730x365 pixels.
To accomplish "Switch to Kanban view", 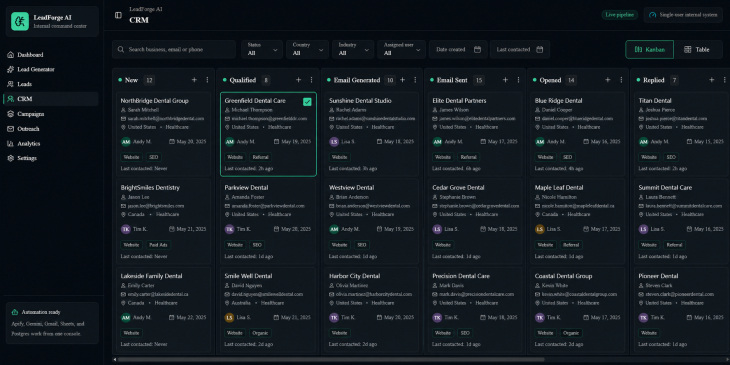I will (649, 49).
